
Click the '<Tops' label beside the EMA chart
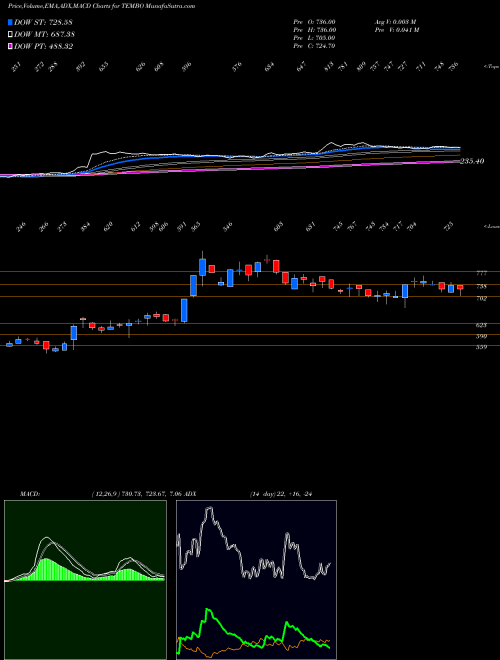tap(491, 66)
